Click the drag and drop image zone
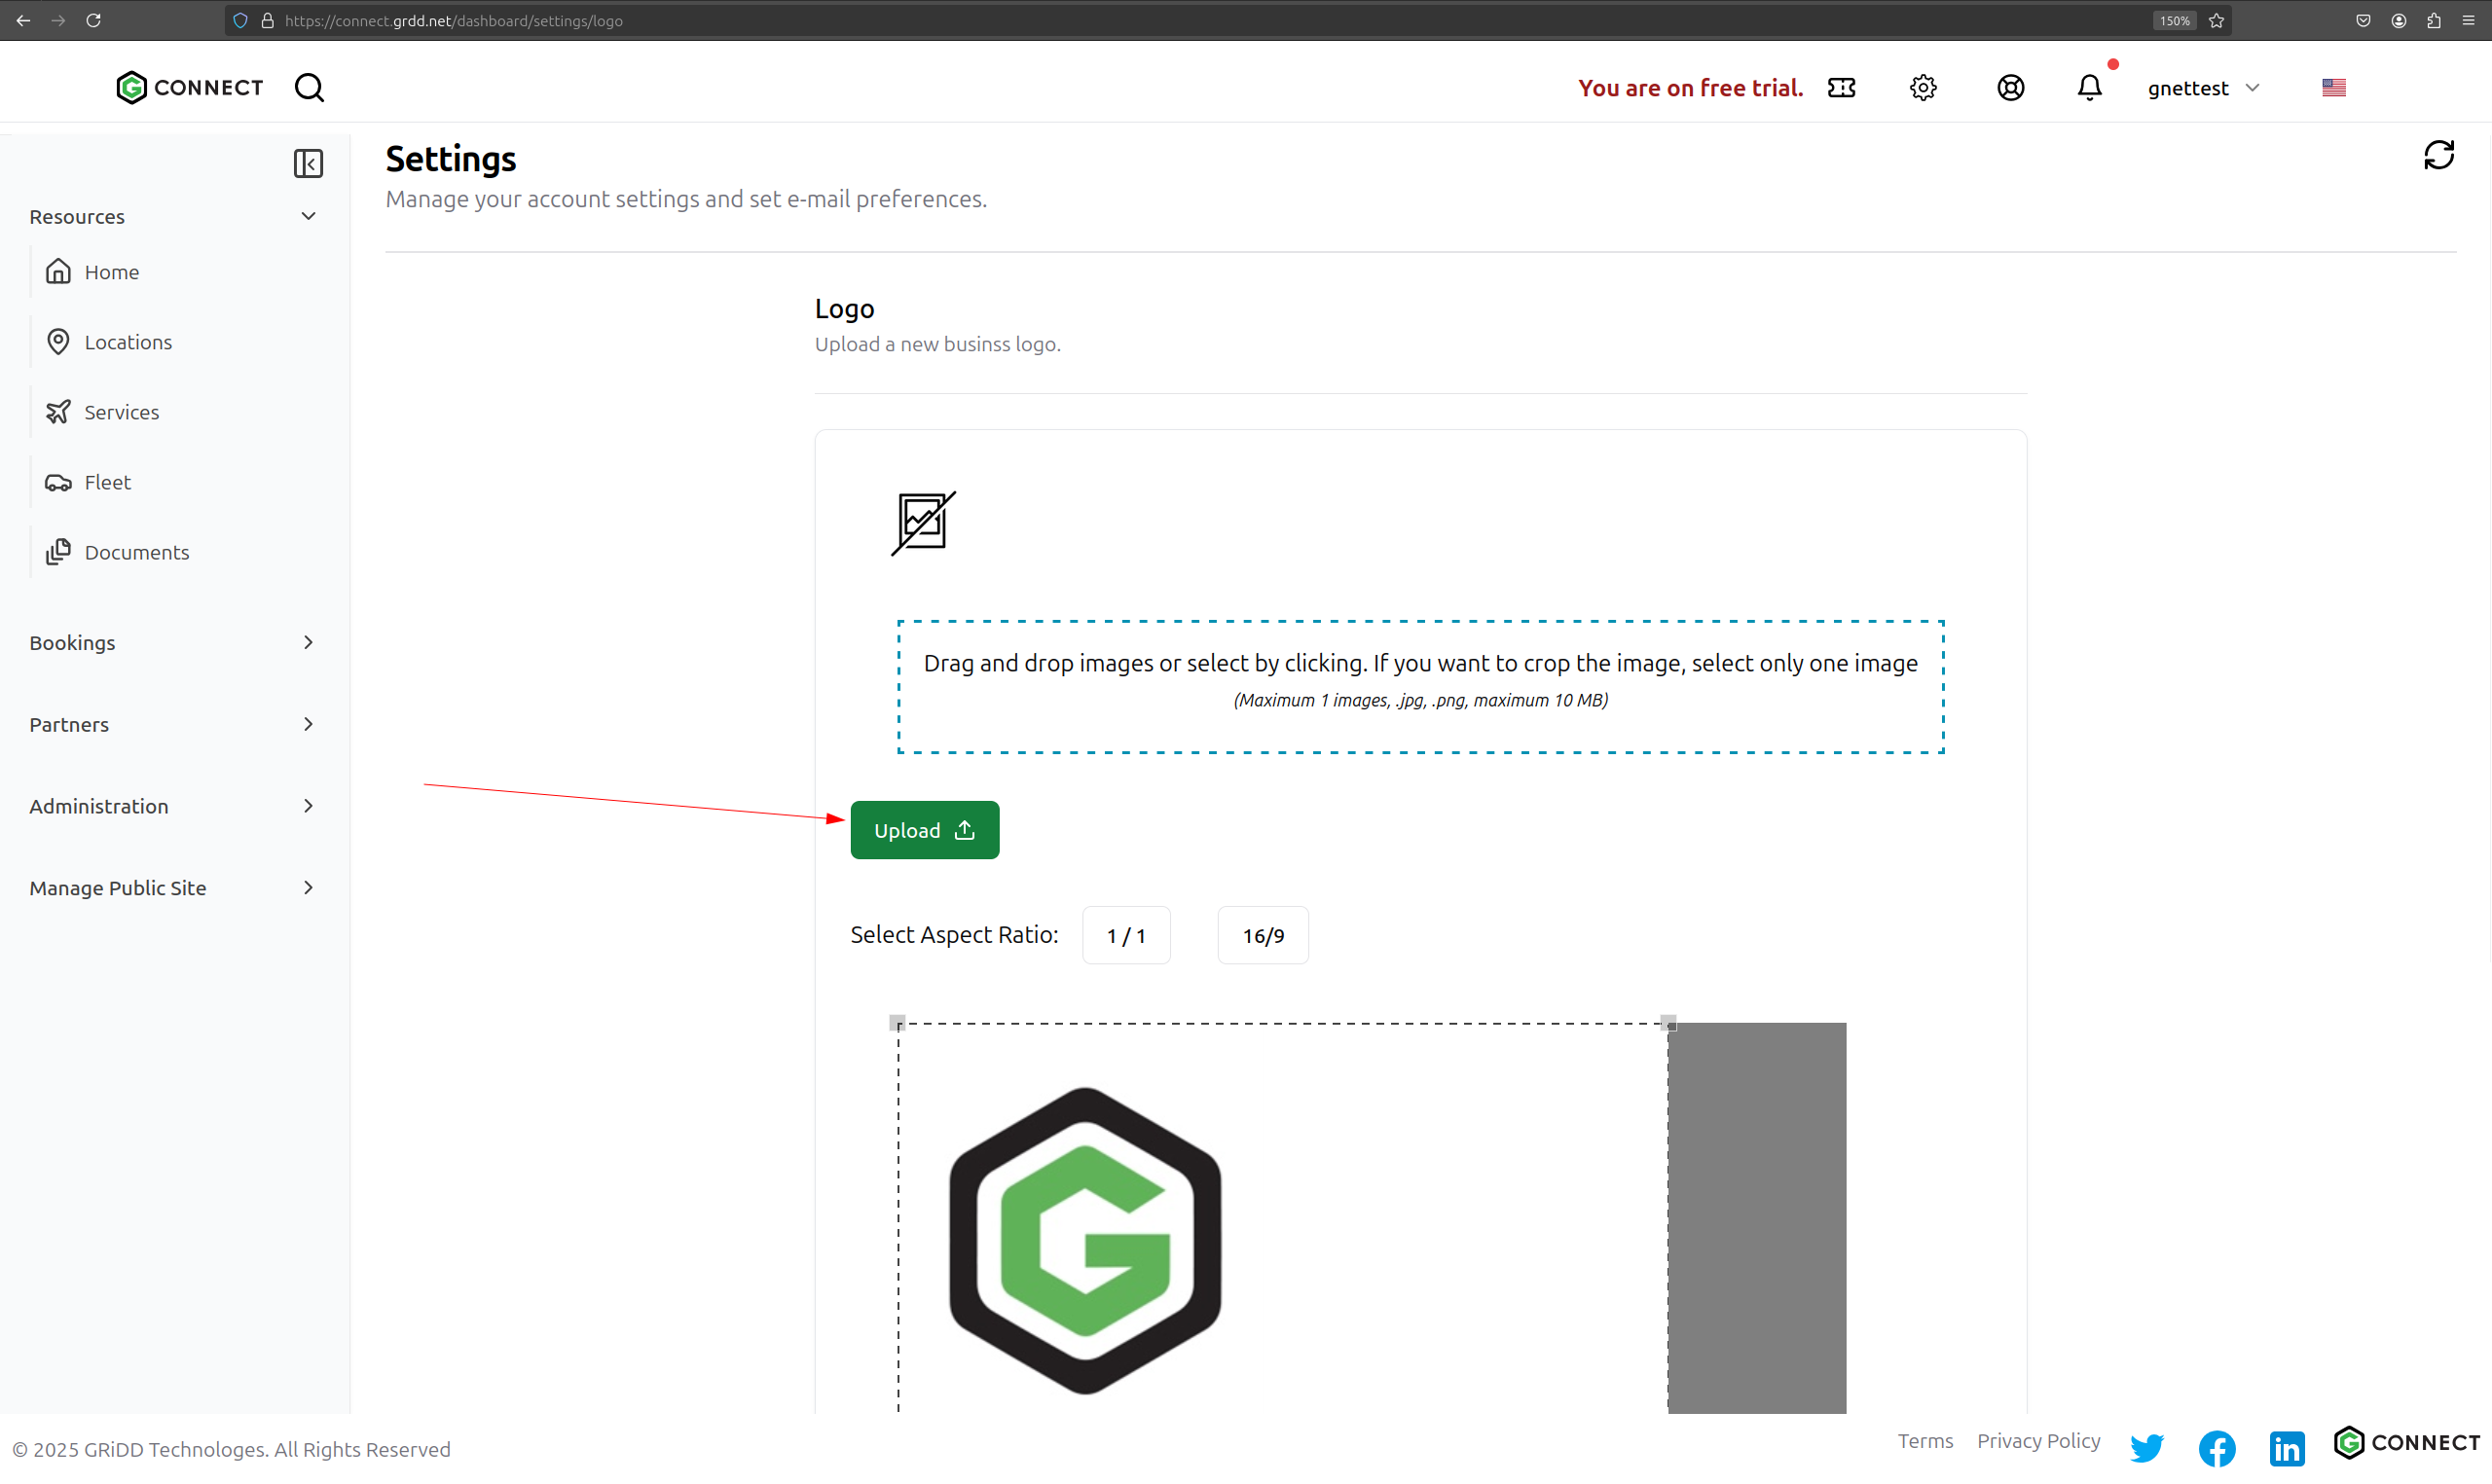2492x1484 pixels. (1420, 686)
